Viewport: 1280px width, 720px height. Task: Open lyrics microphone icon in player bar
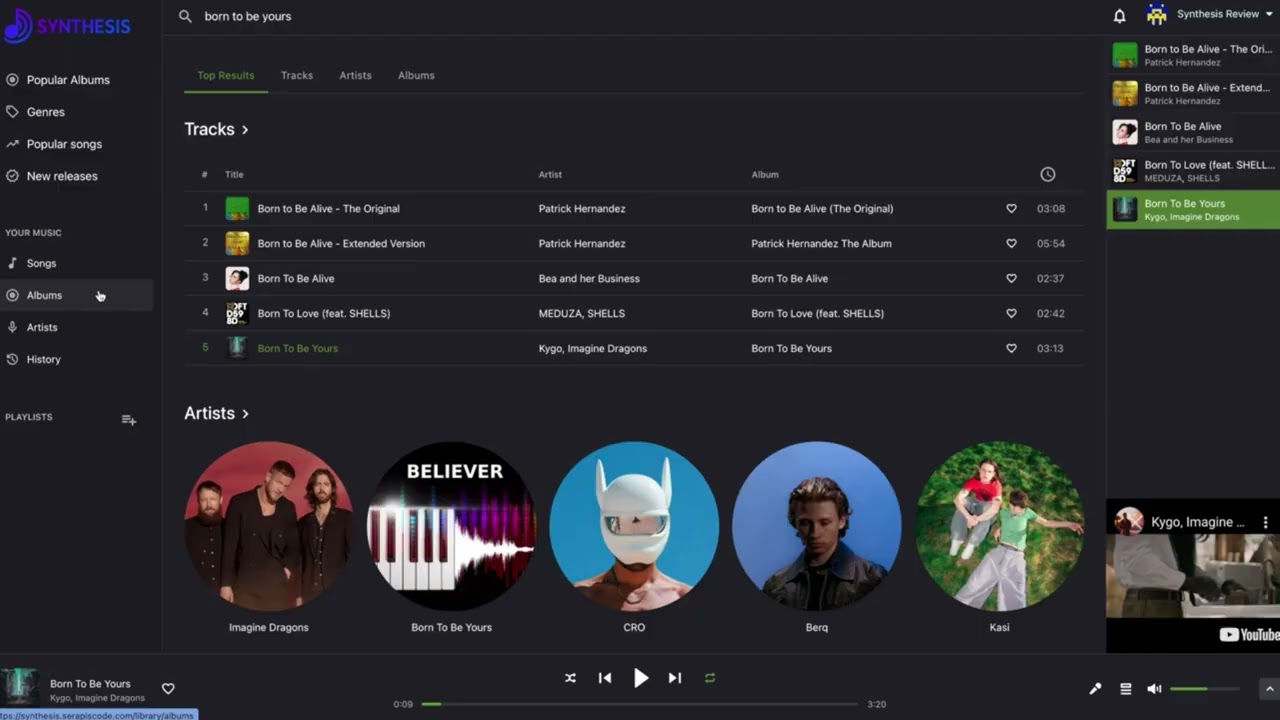tap(1095, 689)
